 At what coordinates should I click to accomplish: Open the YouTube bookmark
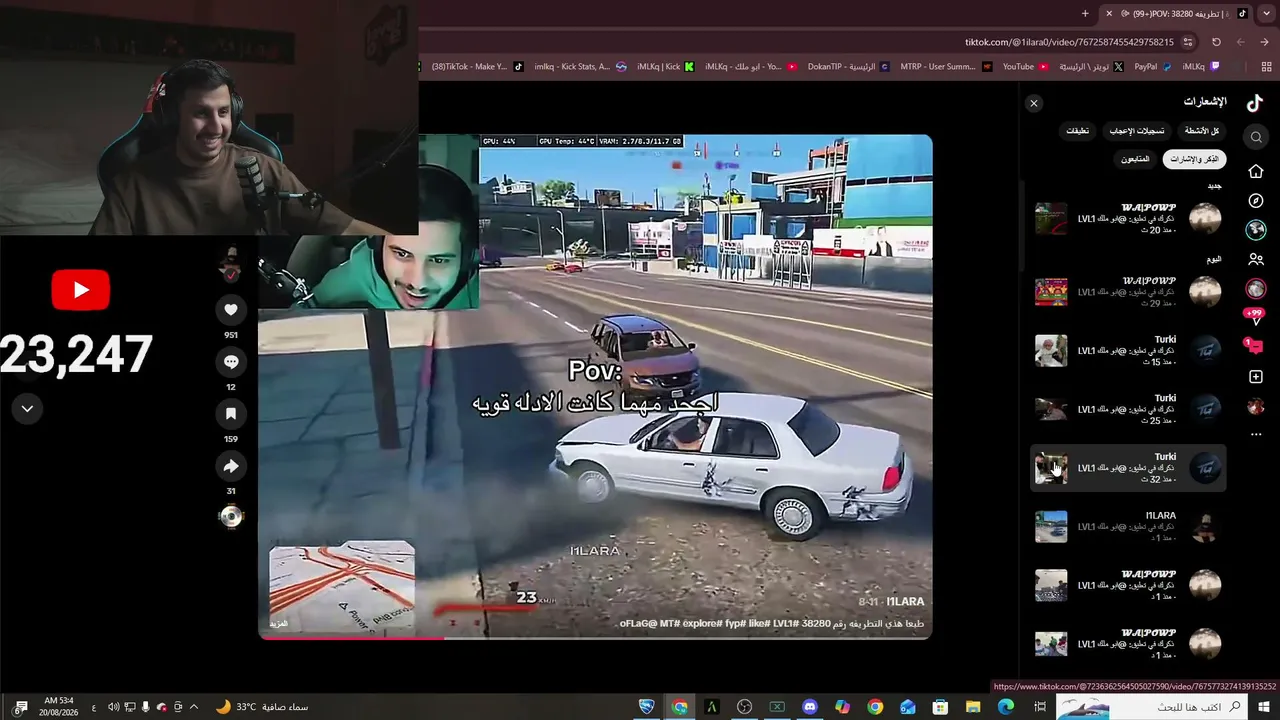coord(1026,67)
